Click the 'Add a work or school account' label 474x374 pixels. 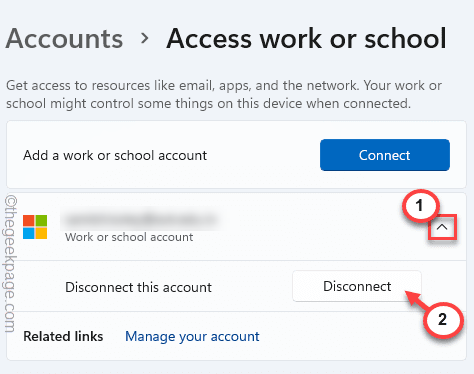[115, 156]
